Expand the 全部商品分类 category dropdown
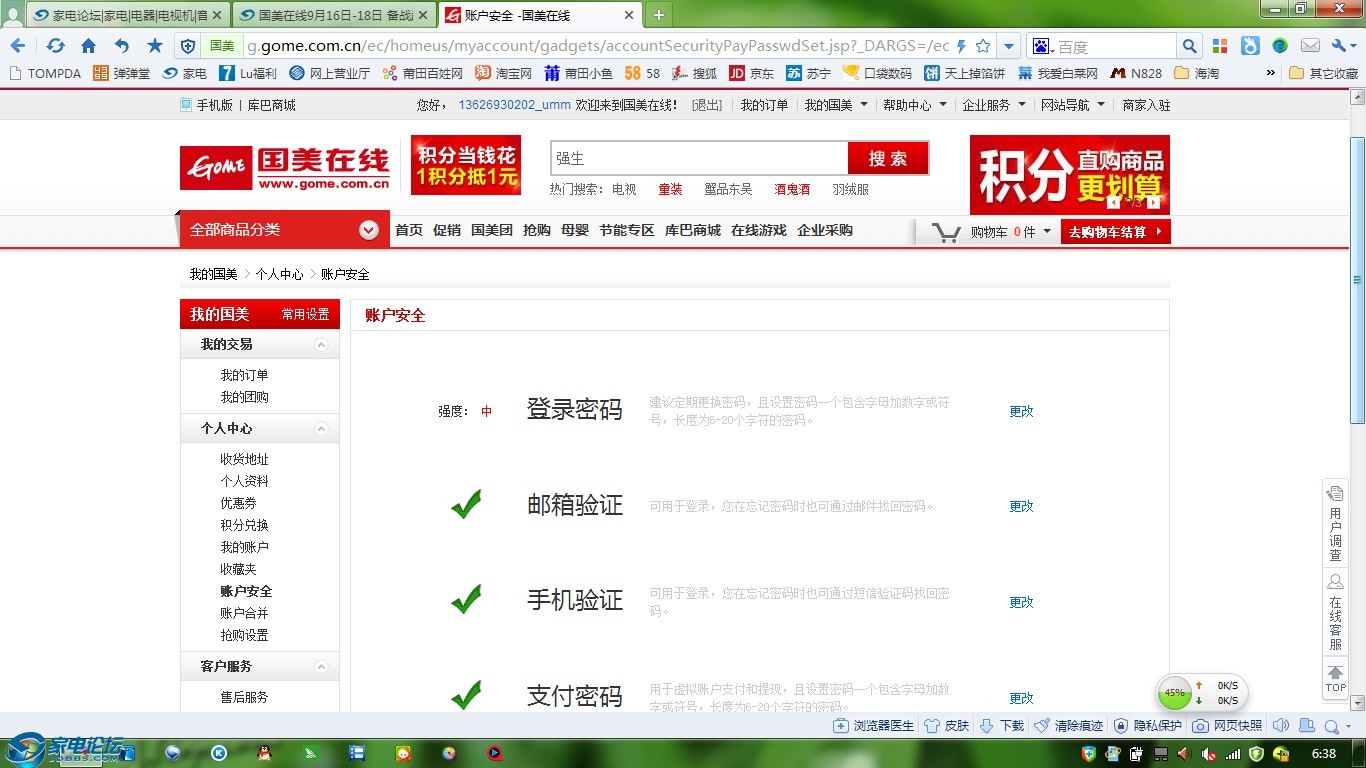 click(x=369, y=230)
